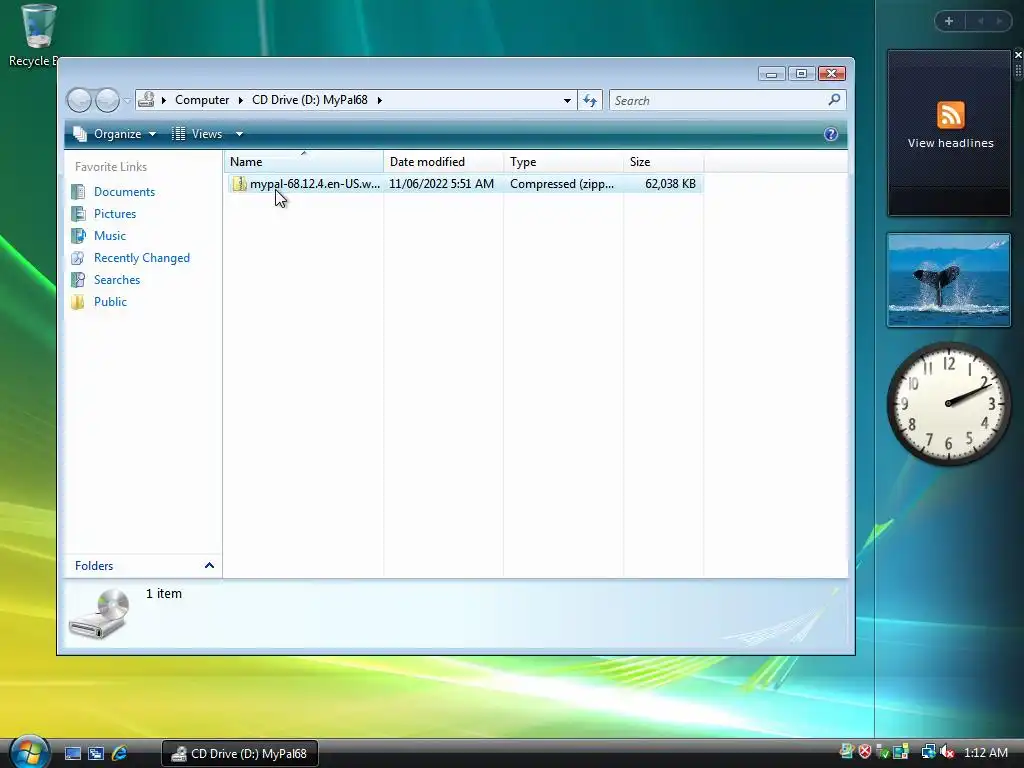The image size is (1024, 768).
Task: Go forward with the Forward arrow button
Action: click(108, 100)
